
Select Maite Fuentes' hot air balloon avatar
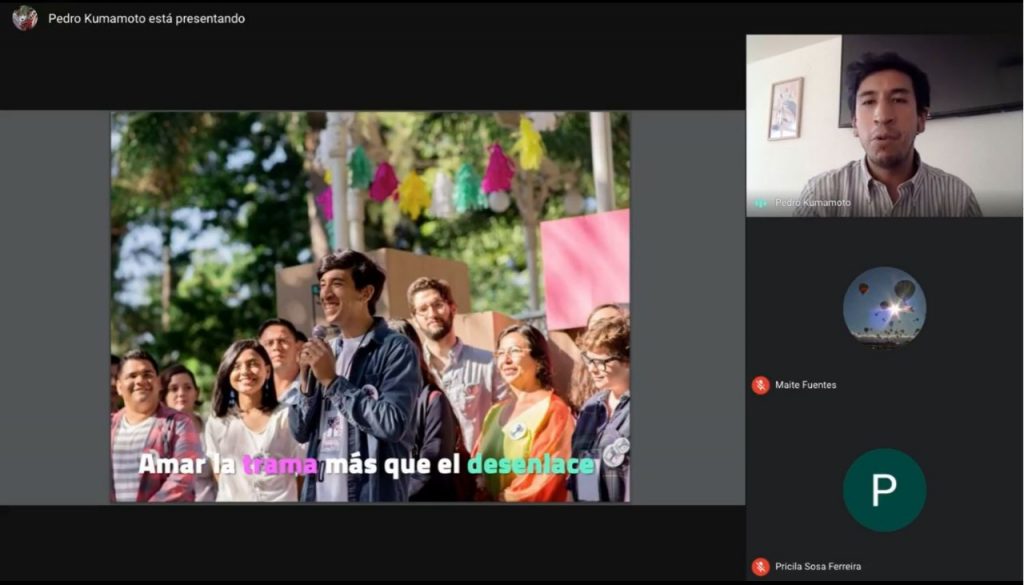coord(884,308)
